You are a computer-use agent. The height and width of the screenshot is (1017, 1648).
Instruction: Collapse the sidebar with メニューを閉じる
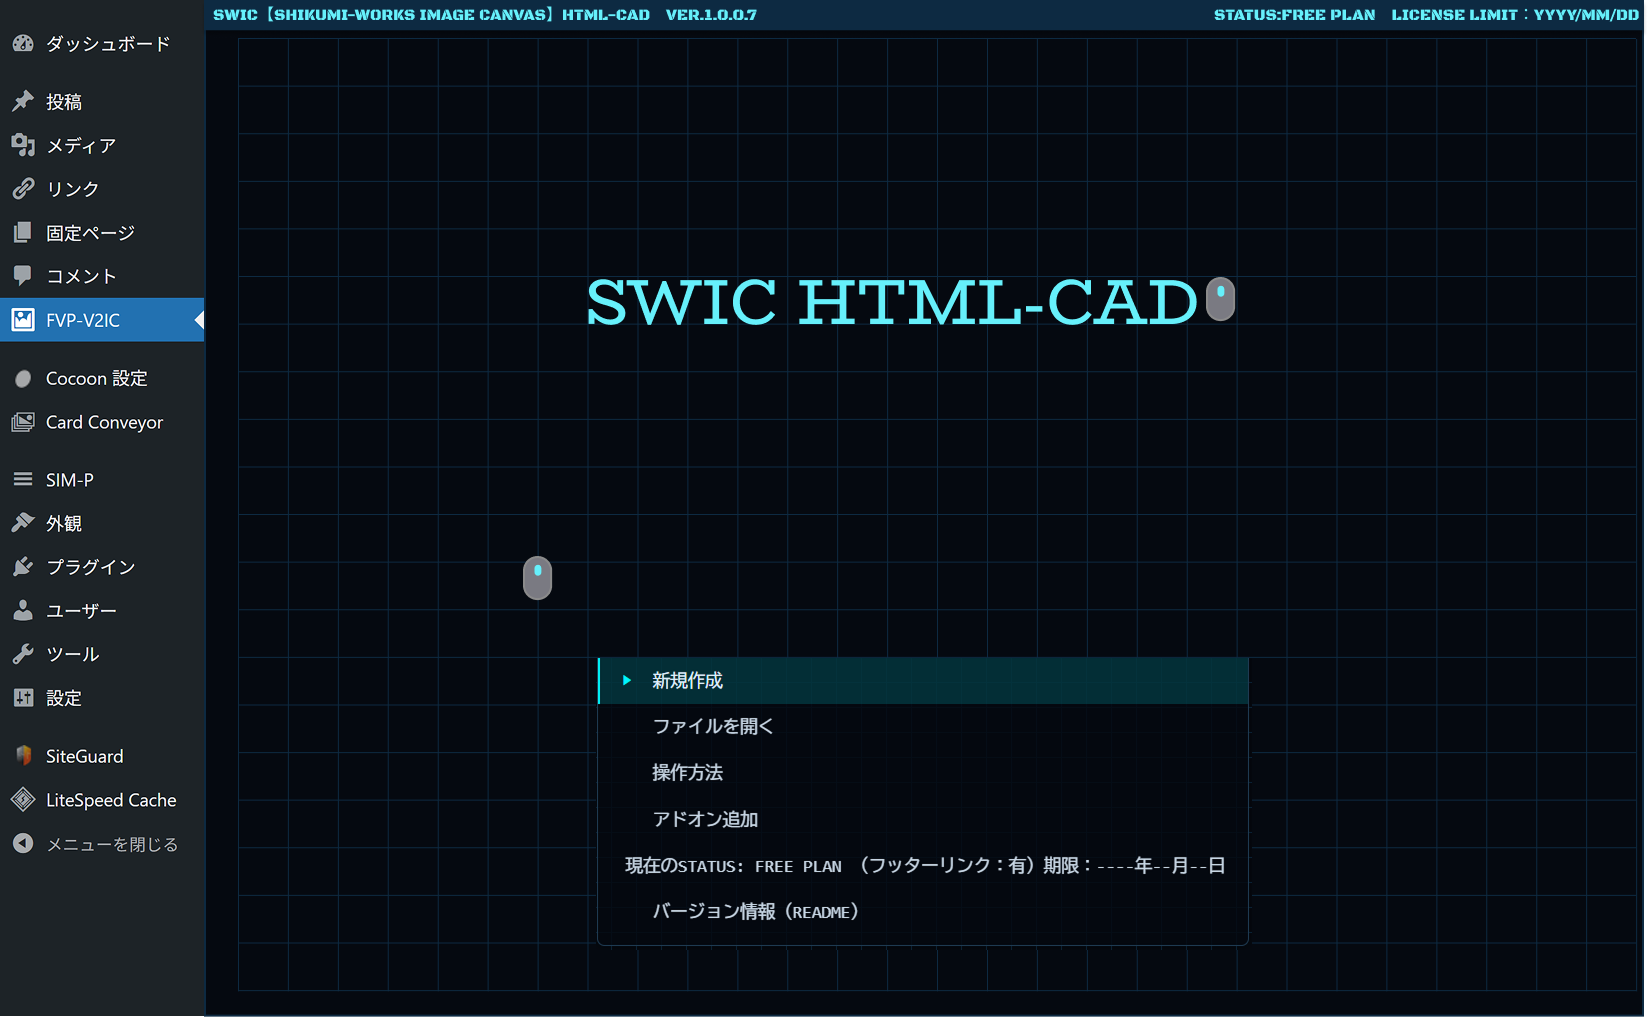click(x=111, y=844)
